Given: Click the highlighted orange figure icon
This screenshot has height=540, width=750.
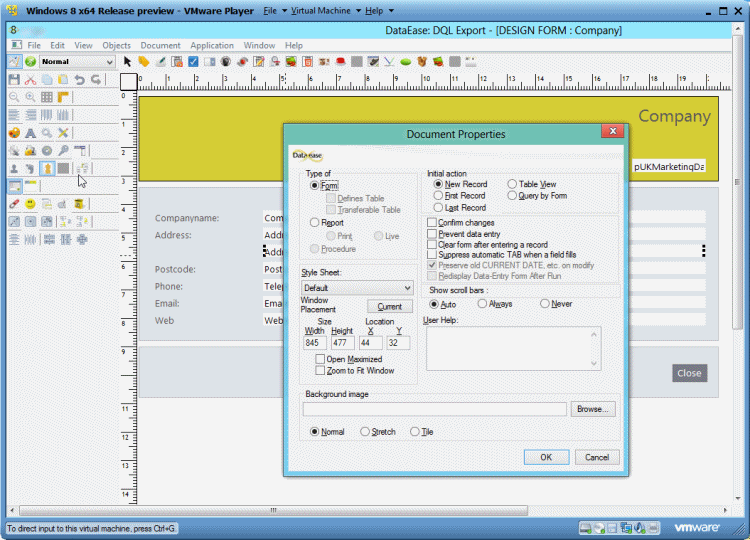Looking at the screenshot, I should coord(47,168).
